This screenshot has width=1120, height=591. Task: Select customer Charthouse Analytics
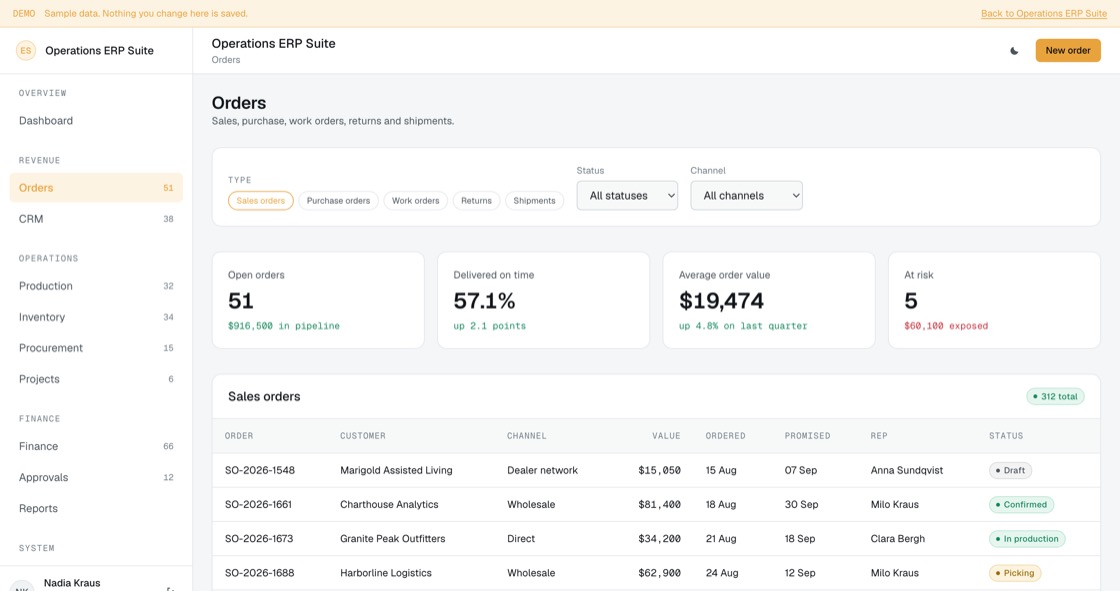(x=389, y=505)
